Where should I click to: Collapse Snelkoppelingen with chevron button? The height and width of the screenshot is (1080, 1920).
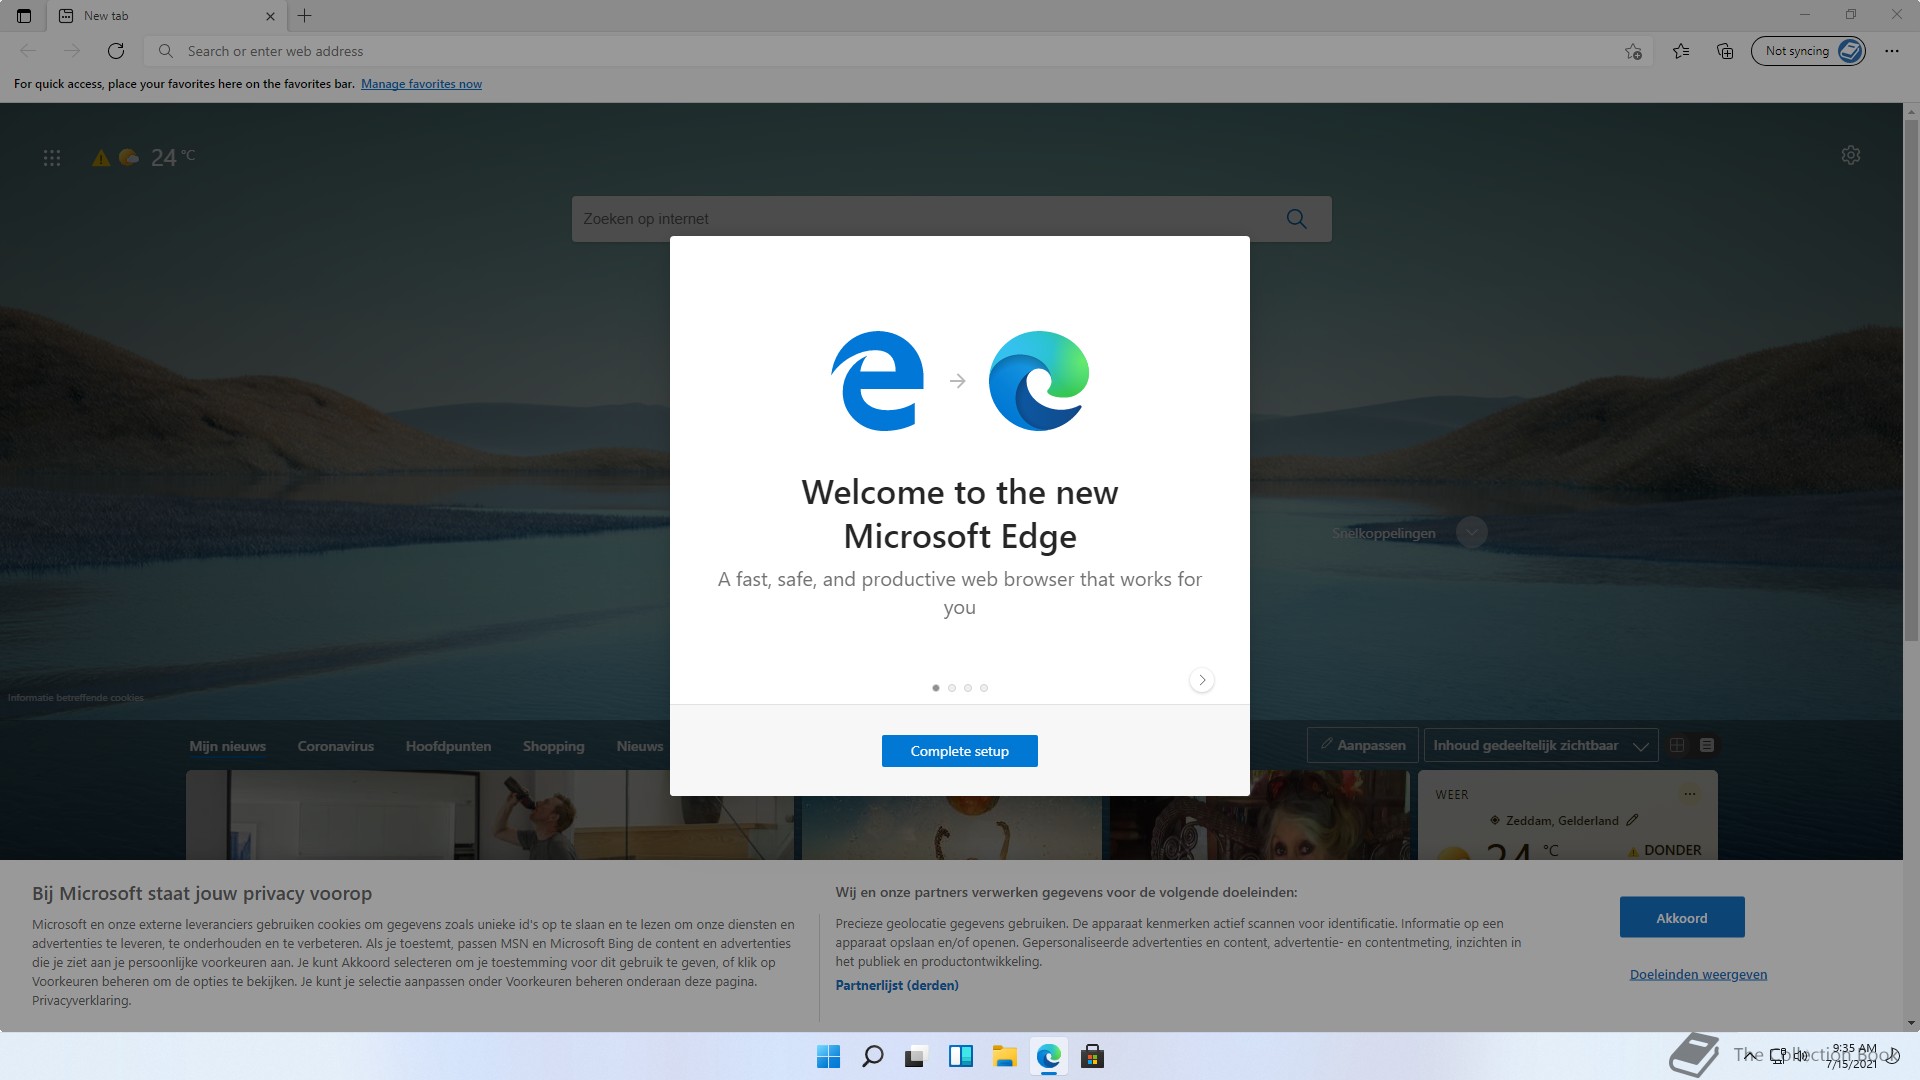(x=1472, y=532)
